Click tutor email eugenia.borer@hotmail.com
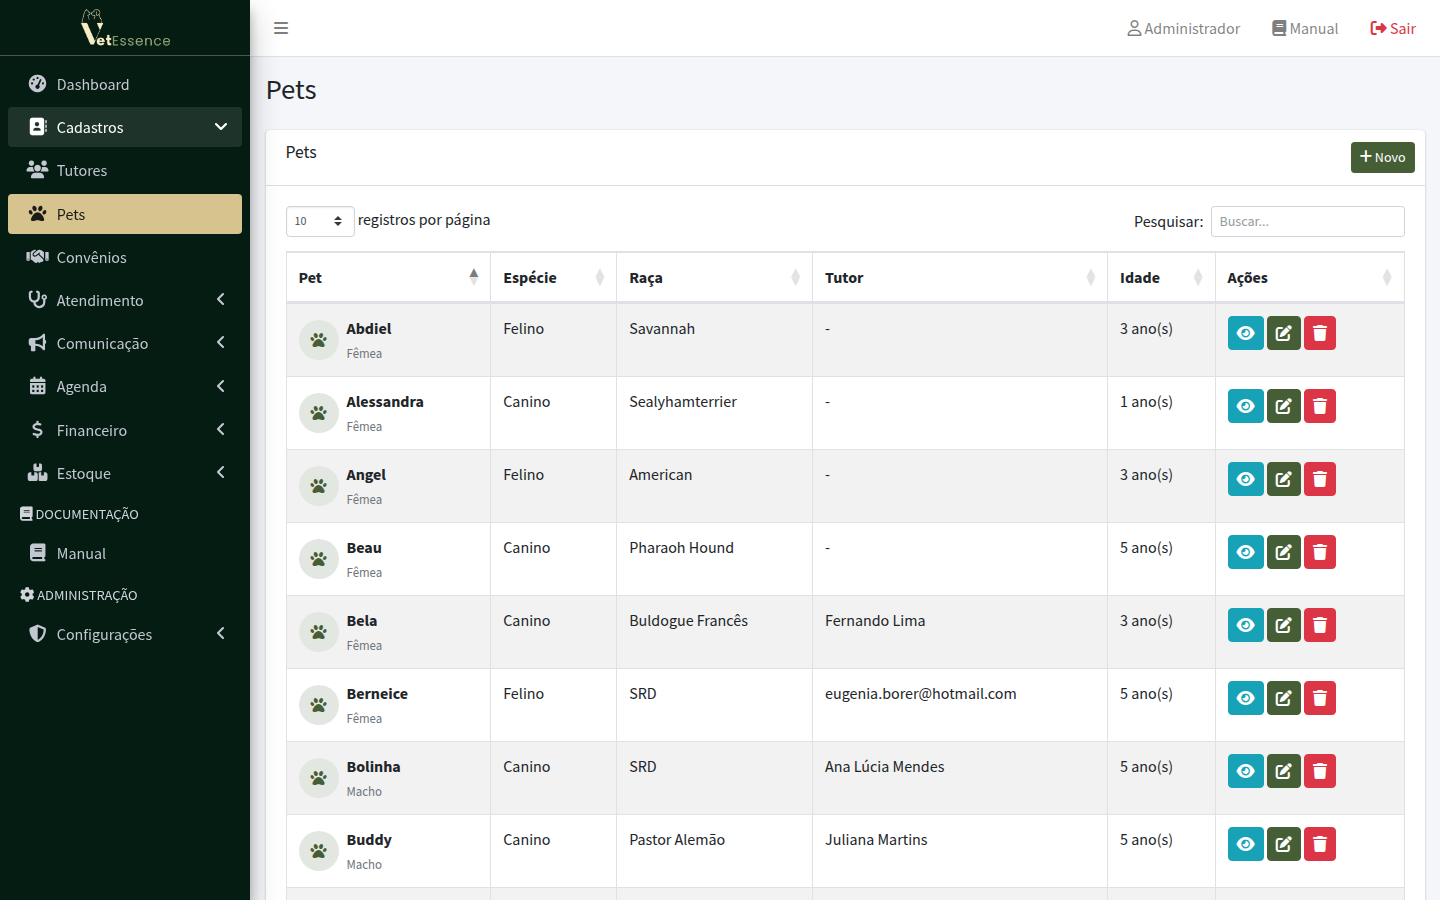1440x900 pixels. pos(921,694)
